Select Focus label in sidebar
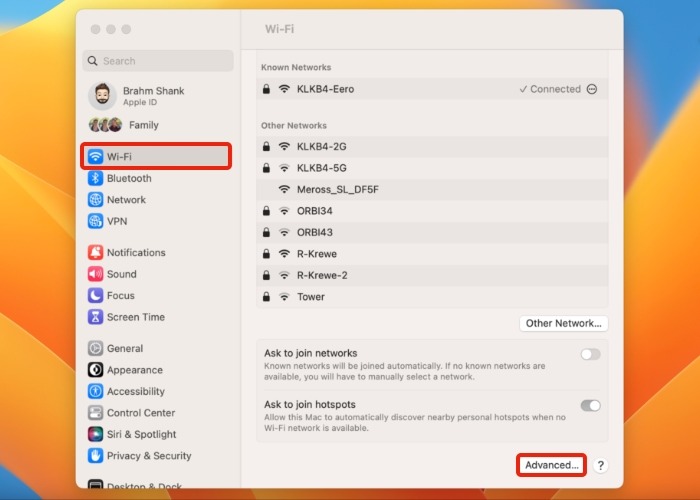Viewport: 700px width, 500px height. pyautogui.click(x=121, y=295)
